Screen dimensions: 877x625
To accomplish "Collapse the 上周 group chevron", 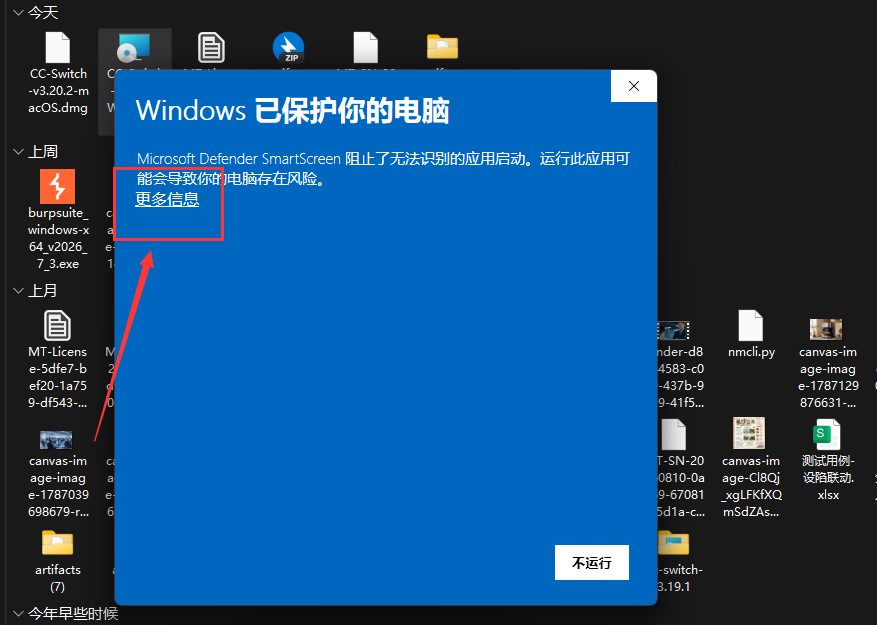I will [x=18, y=152].
